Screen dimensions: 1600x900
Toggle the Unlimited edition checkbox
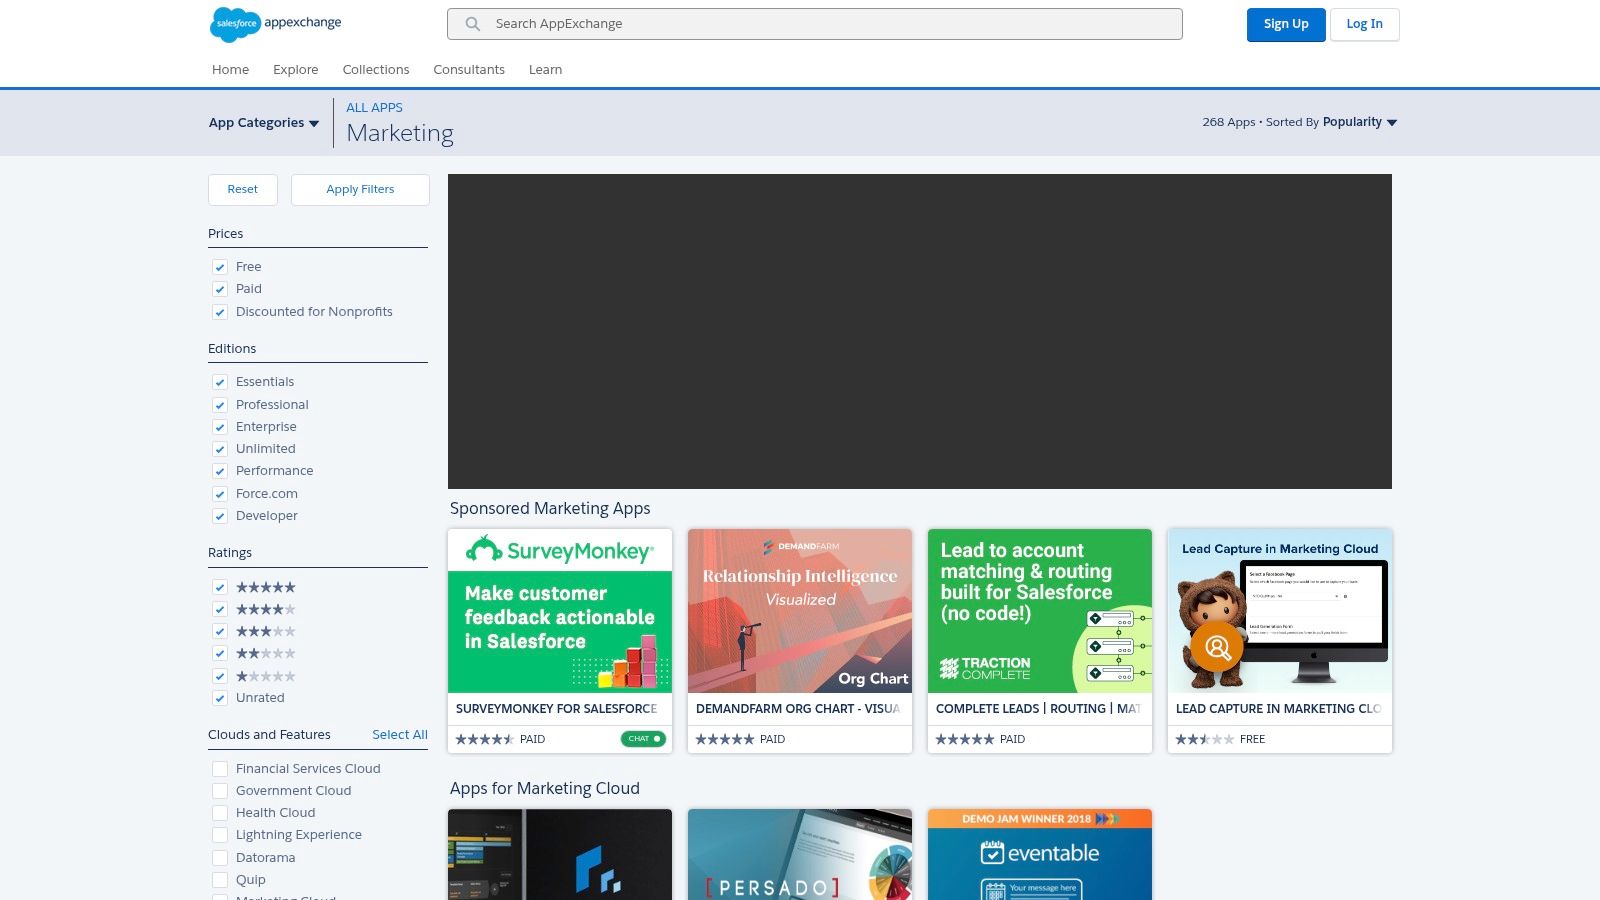[220, 449]
